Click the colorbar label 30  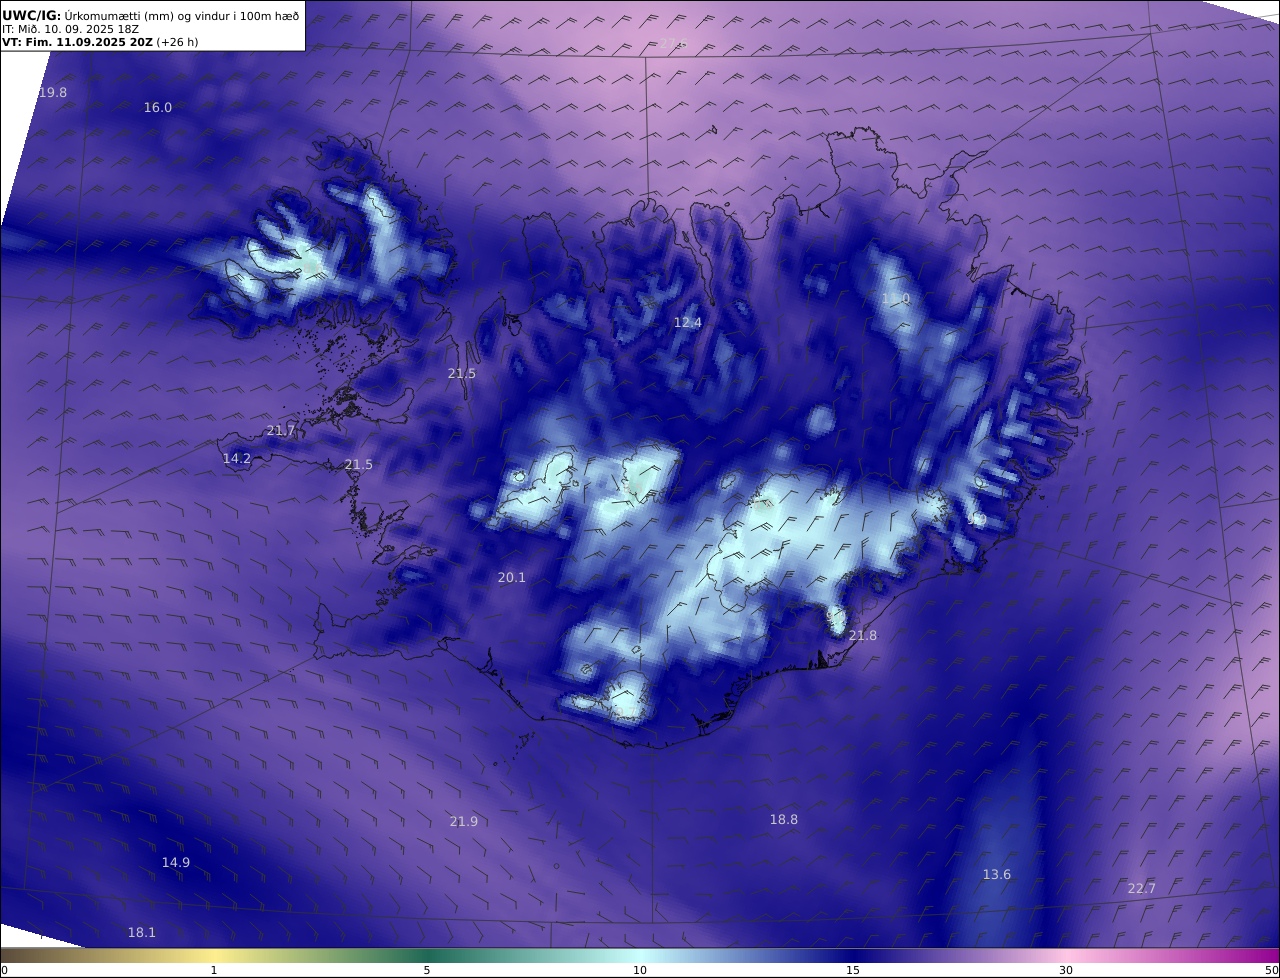tap(1066, 970)
